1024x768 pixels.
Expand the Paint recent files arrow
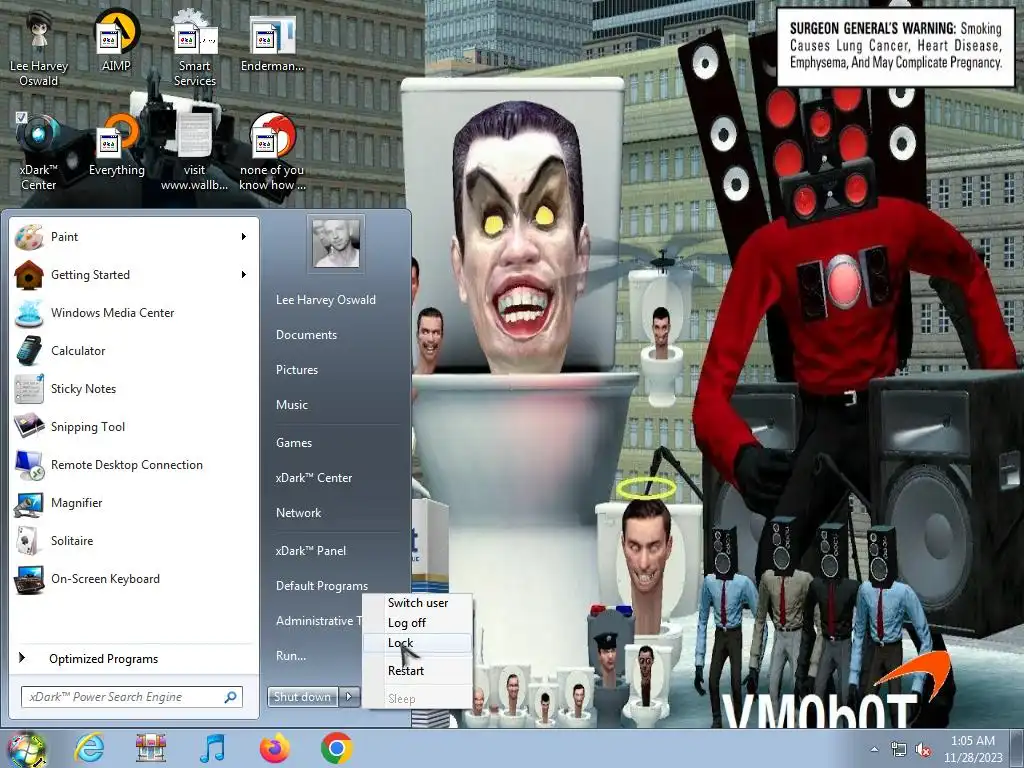(x=244, y=237)
